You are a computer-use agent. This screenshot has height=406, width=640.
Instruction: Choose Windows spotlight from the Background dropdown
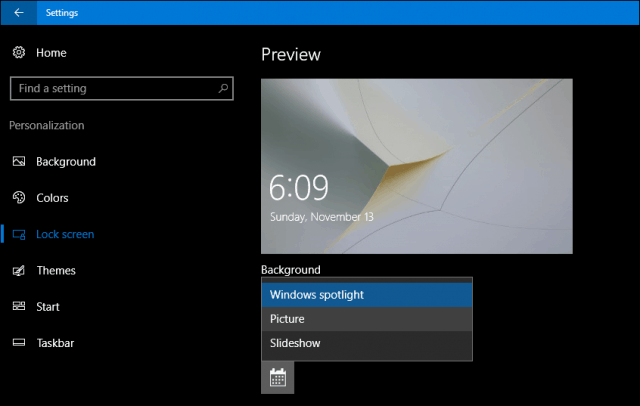coord(367,295)
